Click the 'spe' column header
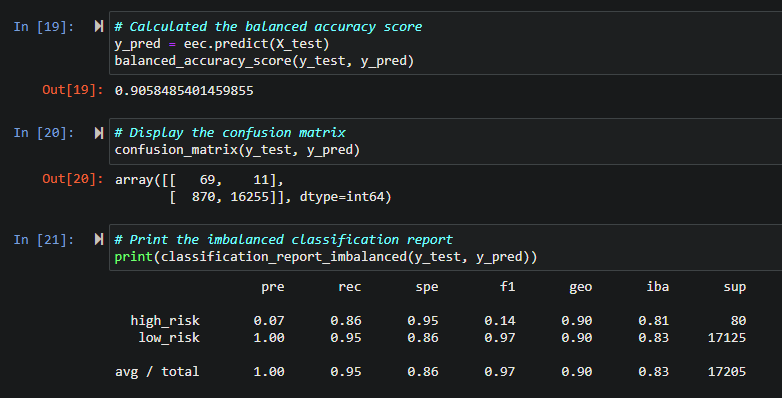Screen dimensions: 782x398 click(427, 287)
